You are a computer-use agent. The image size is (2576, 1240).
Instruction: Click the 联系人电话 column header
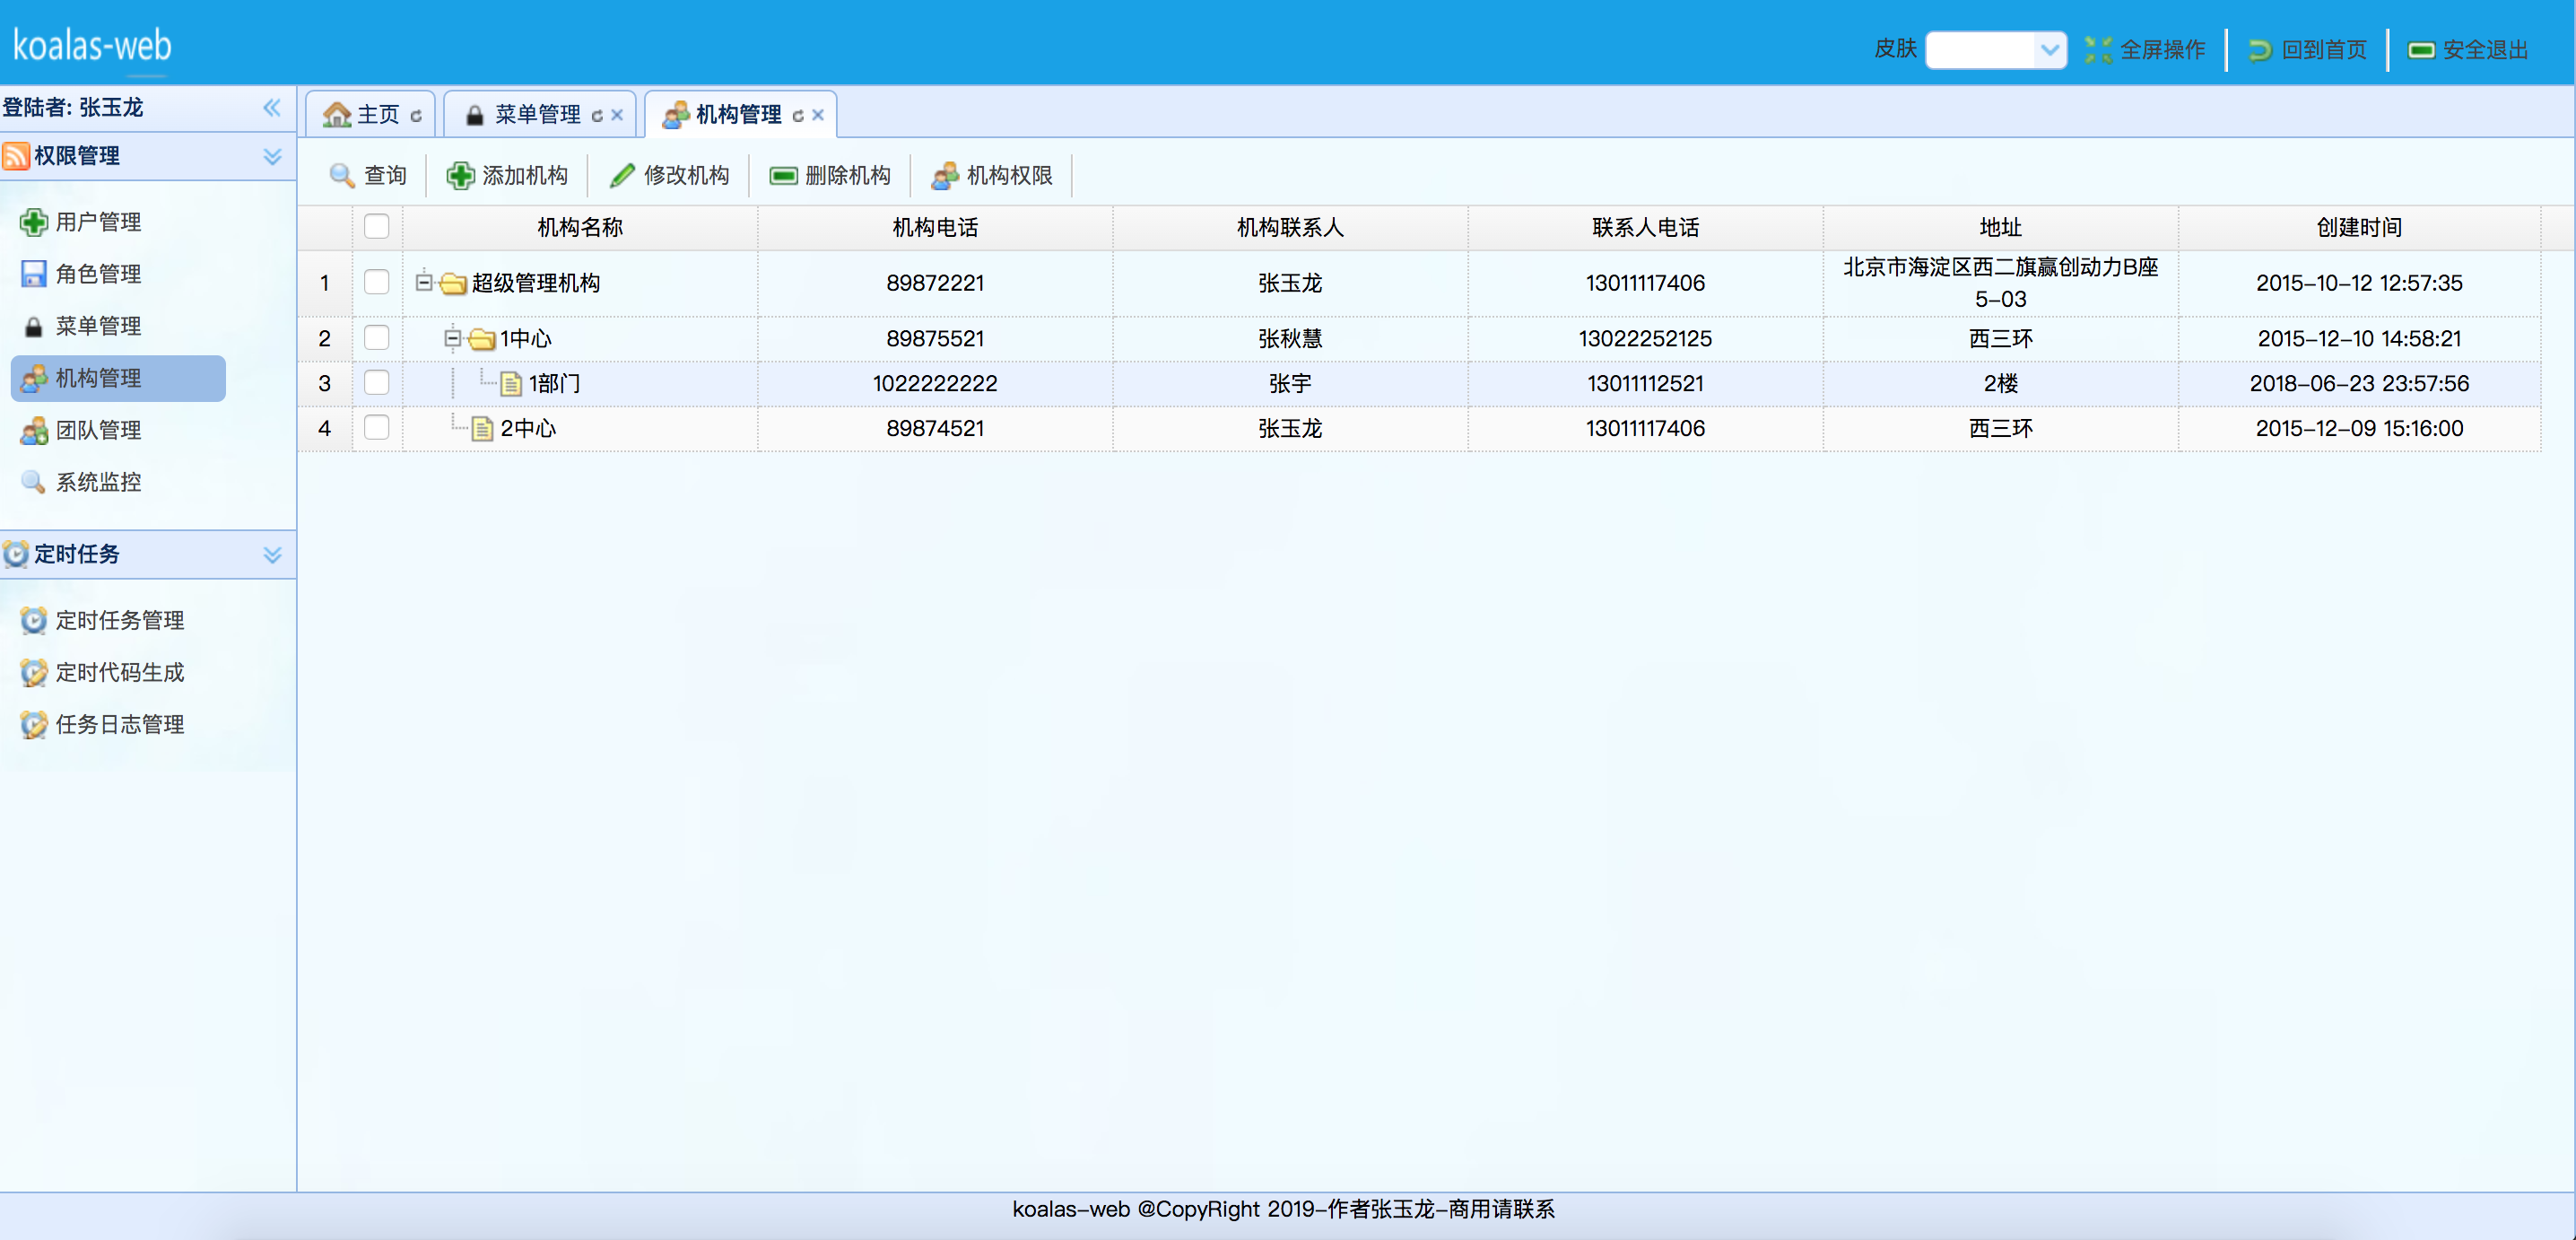coord(1645,227)
